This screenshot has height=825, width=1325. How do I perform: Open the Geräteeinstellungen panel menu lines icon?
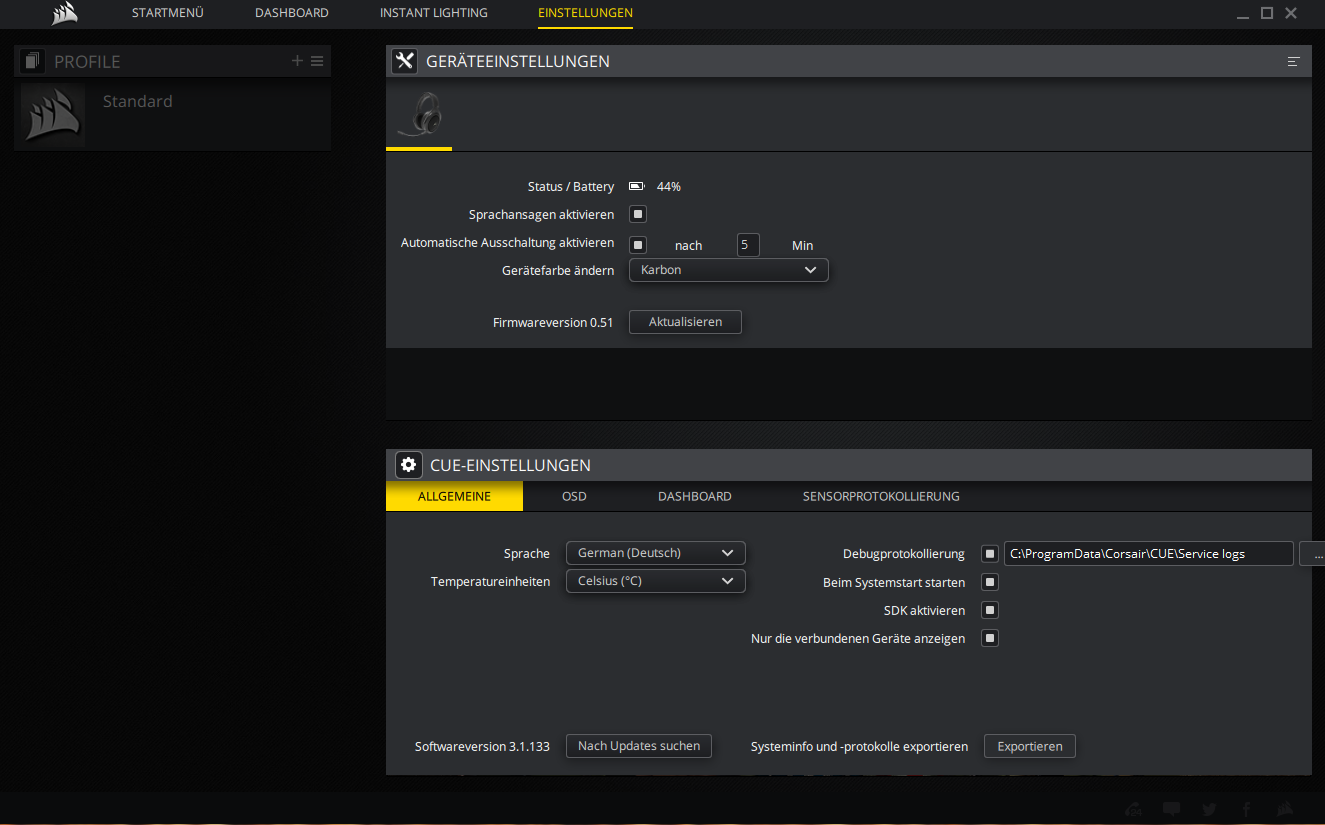1294,62
